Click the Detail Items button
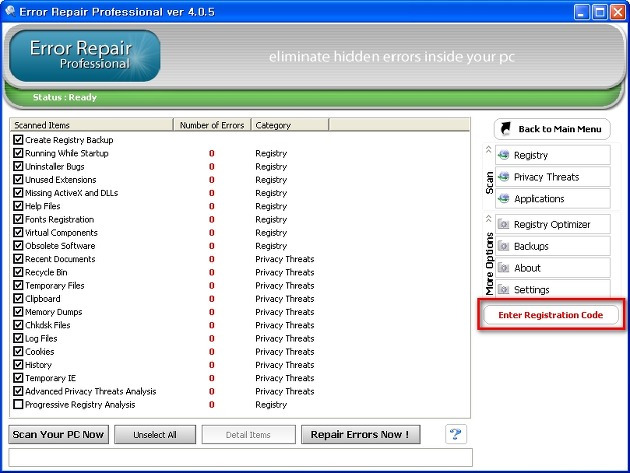The width and height of the screenshot is (630, 473). [x=248, y=434]
